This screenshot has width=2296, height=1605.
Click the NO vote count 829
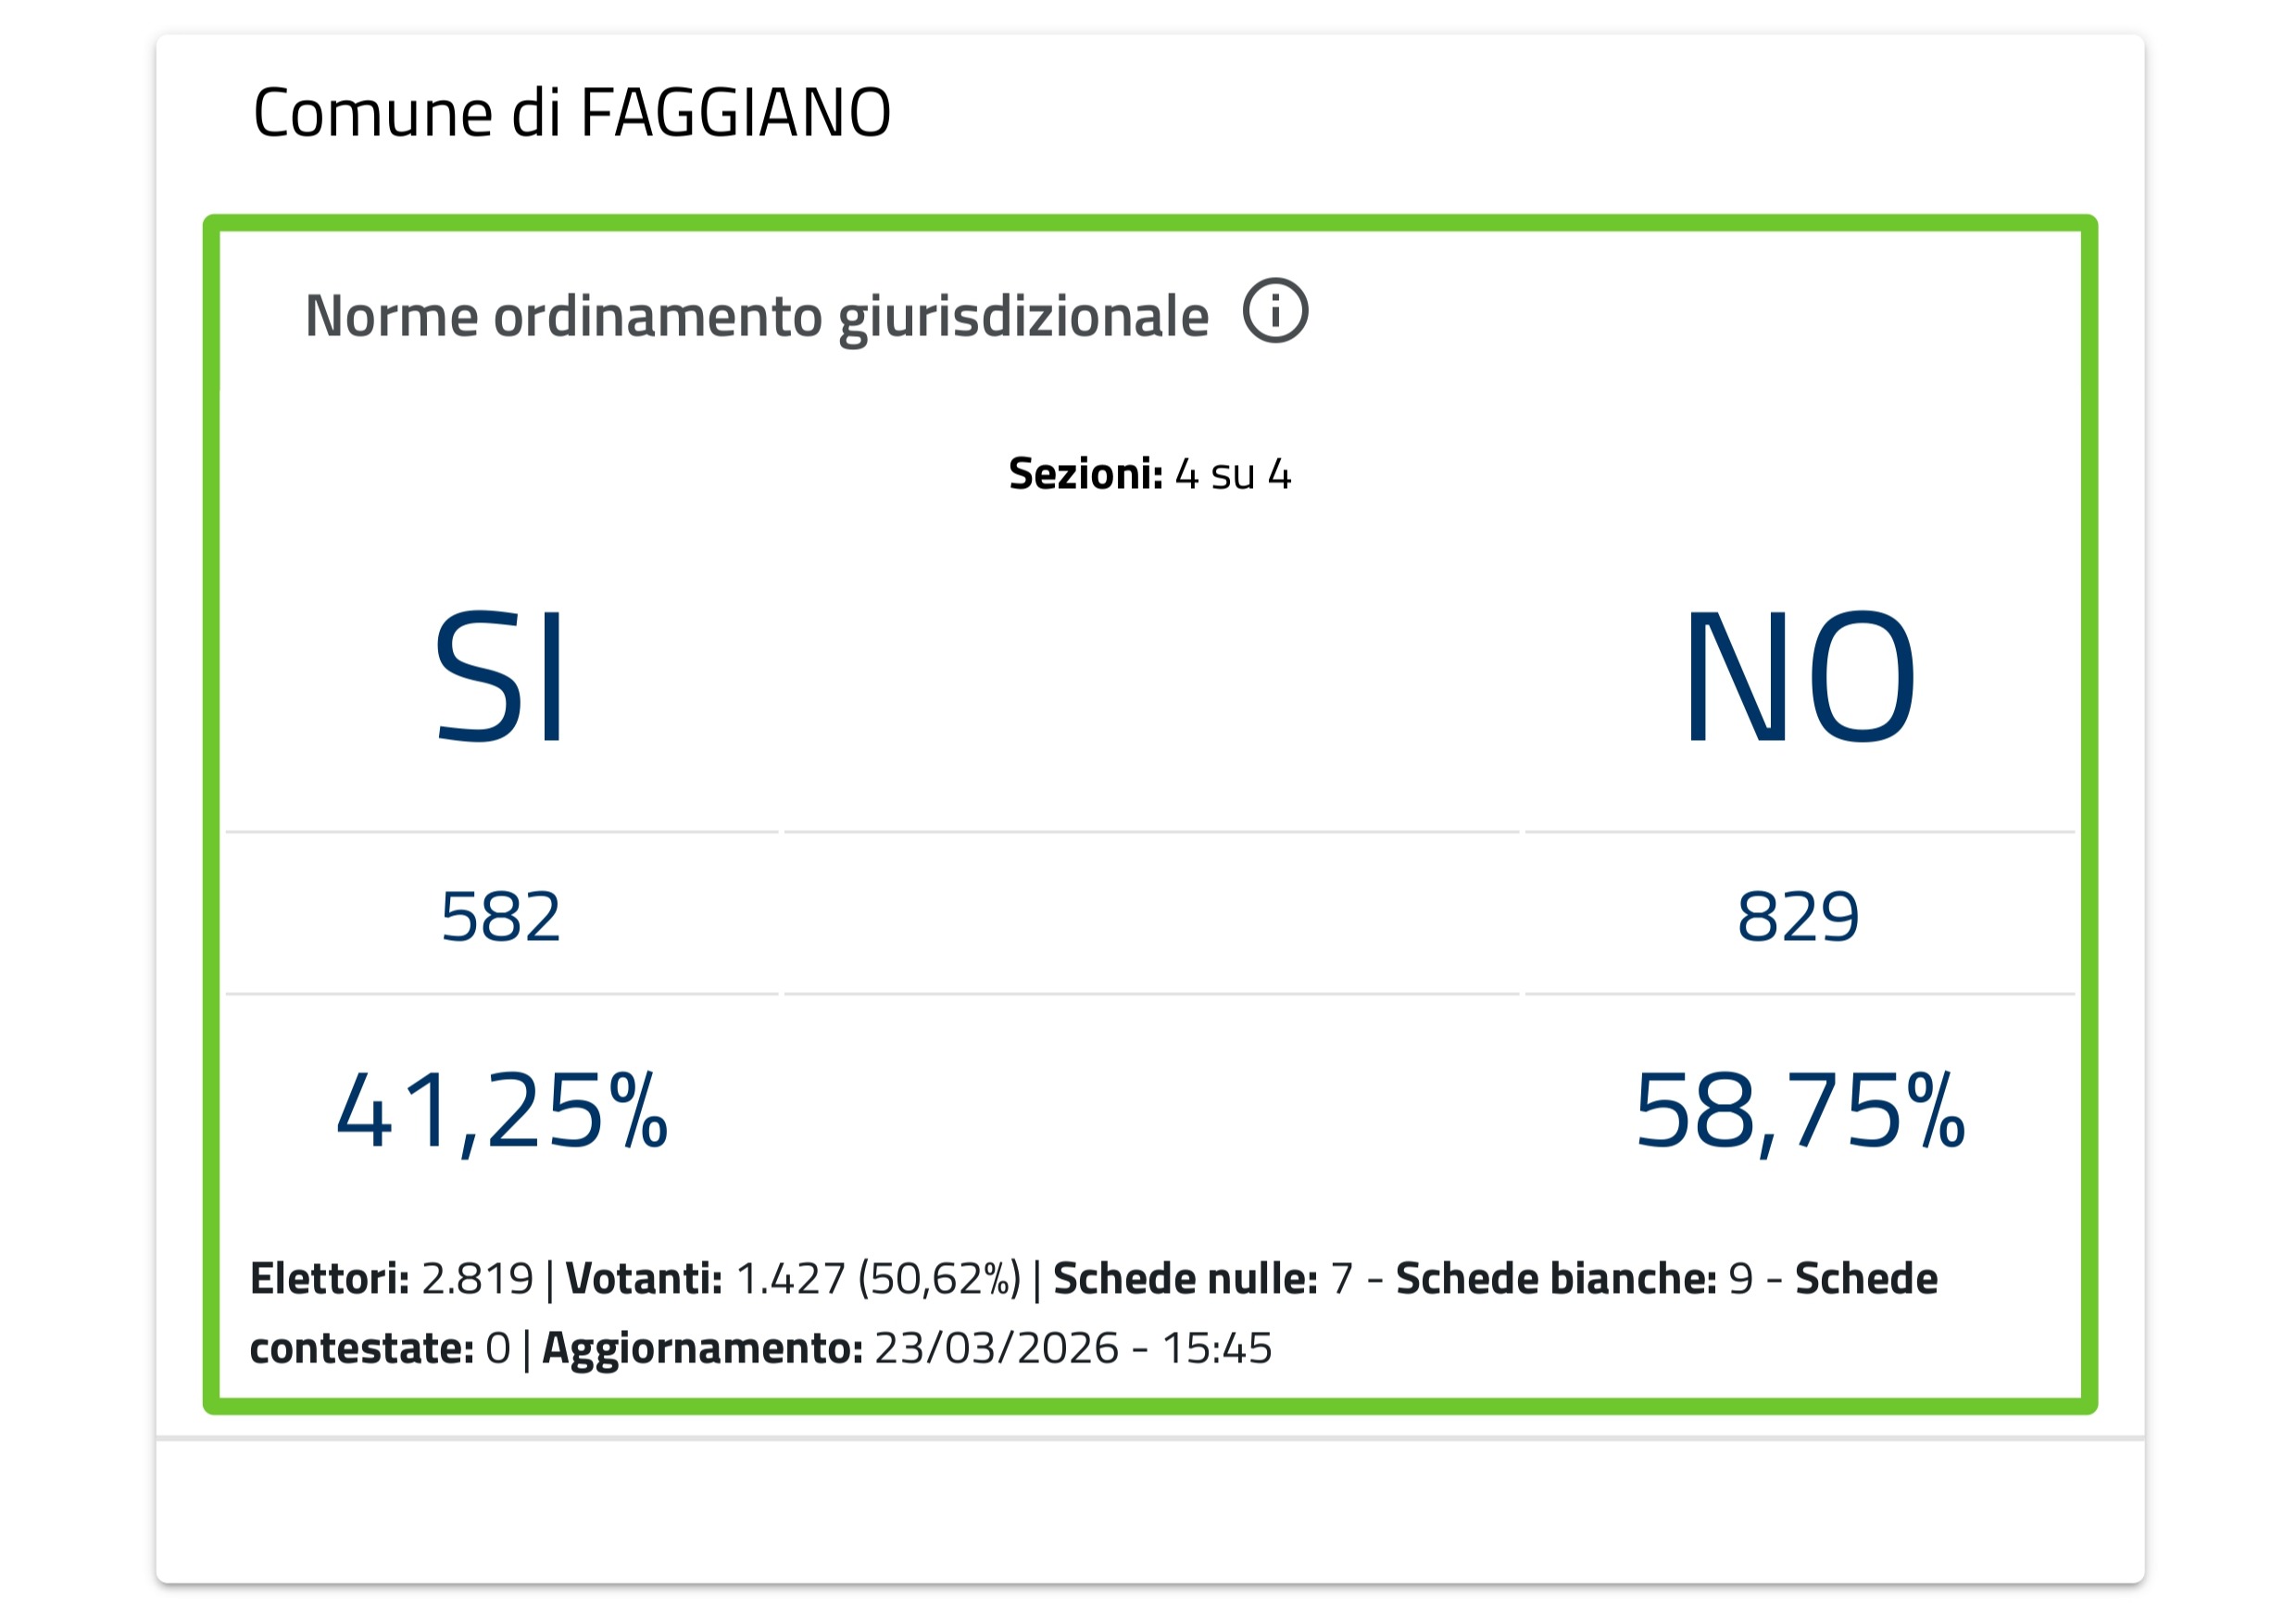tap(1798, 916)
